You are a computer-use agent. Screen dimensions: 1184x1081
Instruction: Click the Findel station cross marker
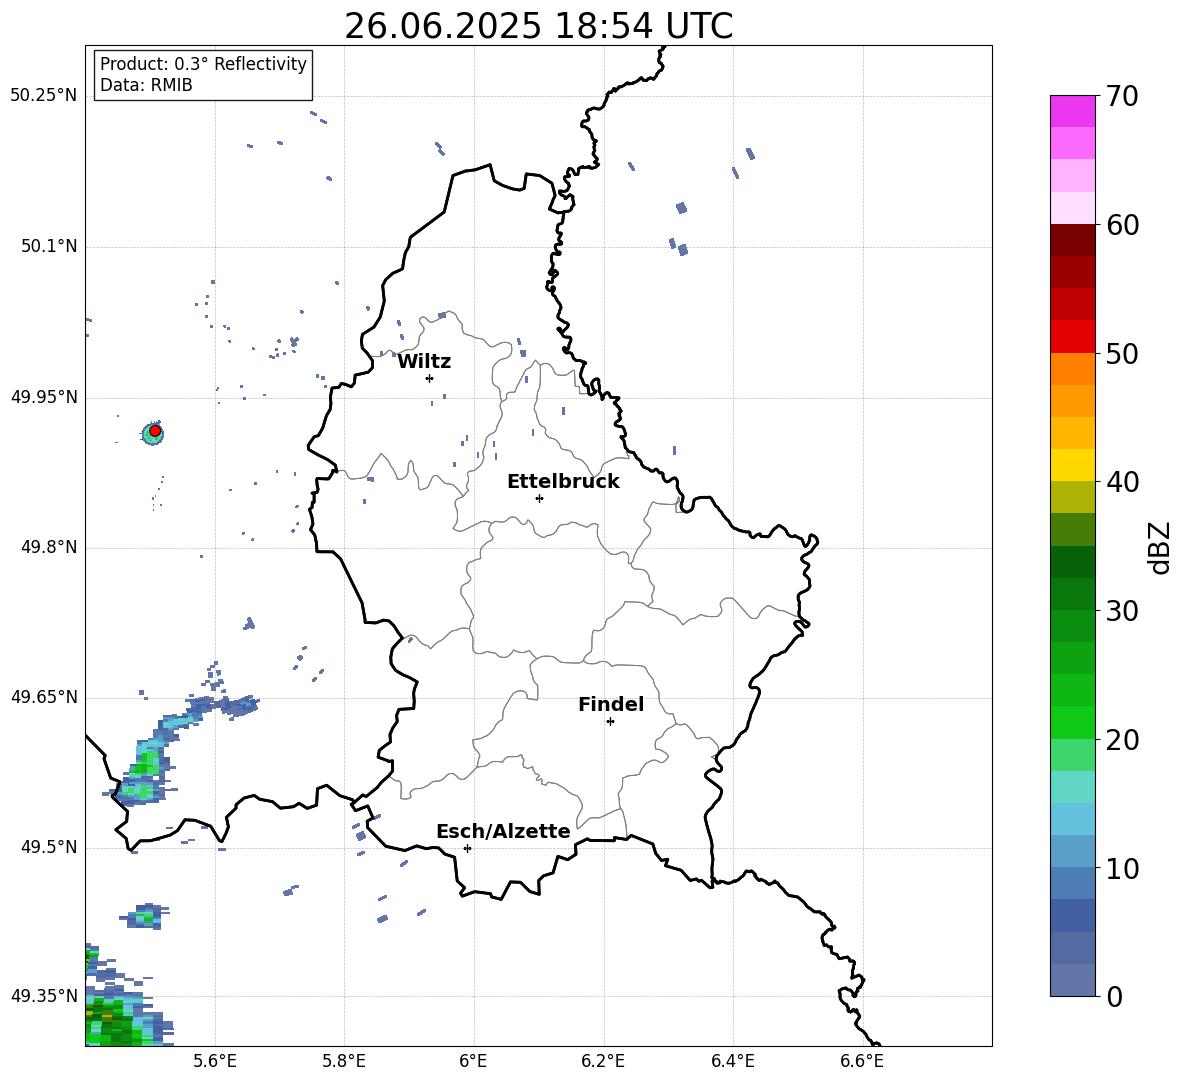pyautogui.click(x=610, y=722)
